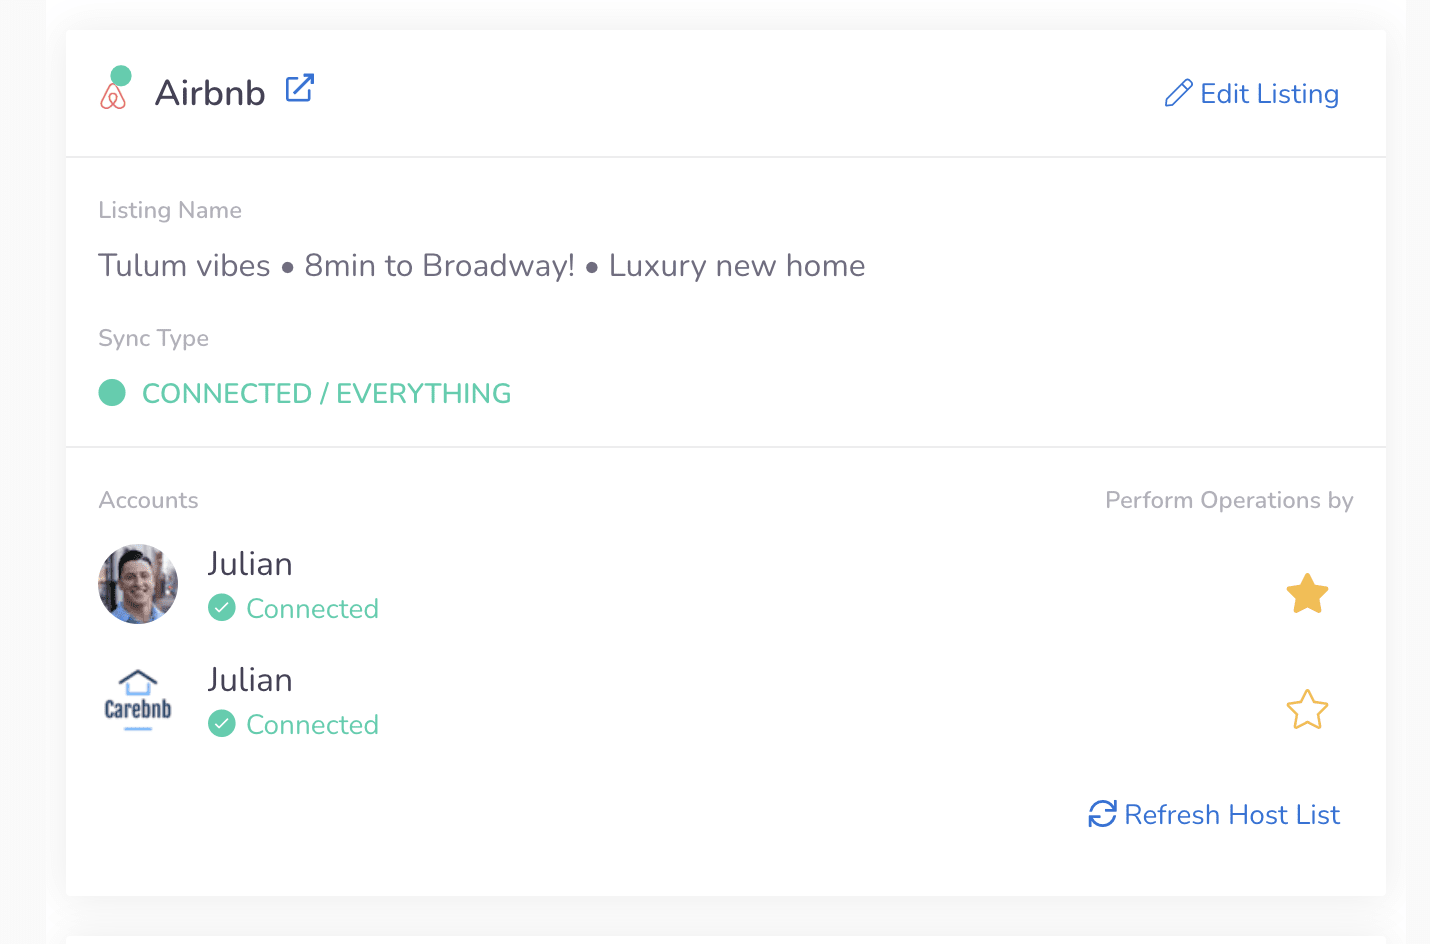Click the green status dot before CONNECTED / EVERYTHING

pyautogui.click(x=112, y=392)
